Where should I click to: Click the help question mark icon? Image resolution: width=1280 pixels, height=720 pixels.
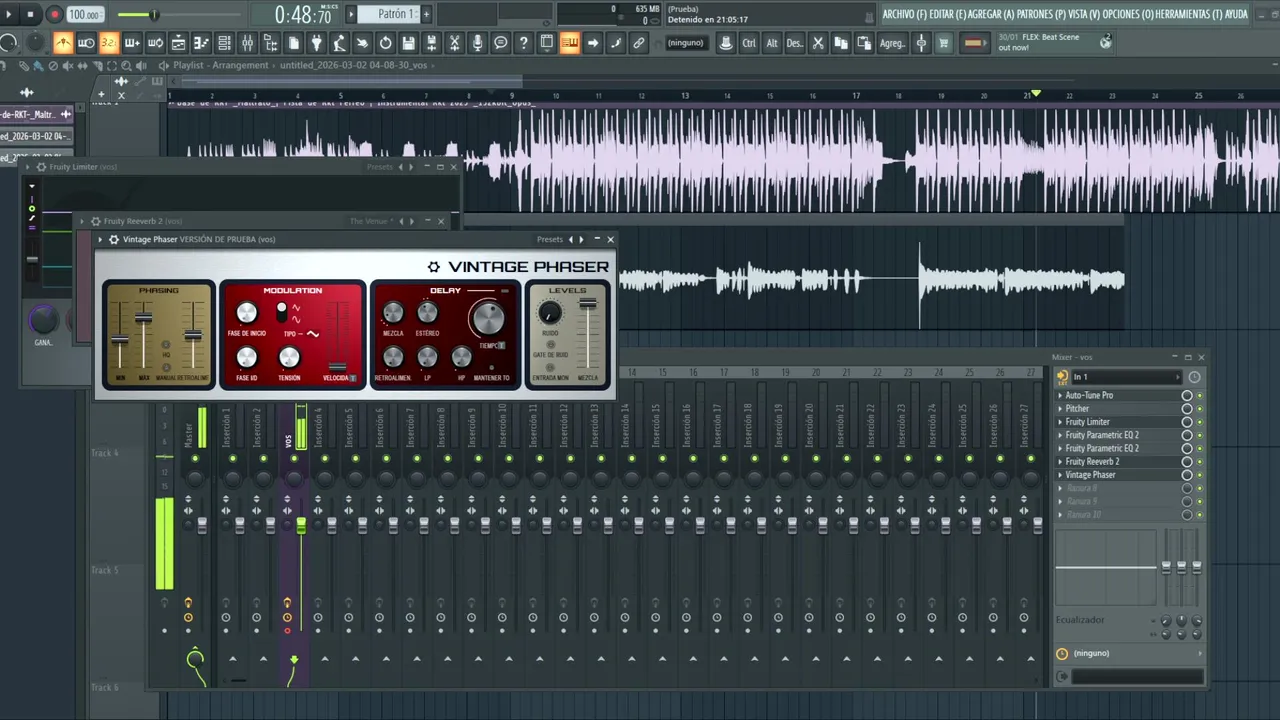pyautogui.click(x=523, y=42)
